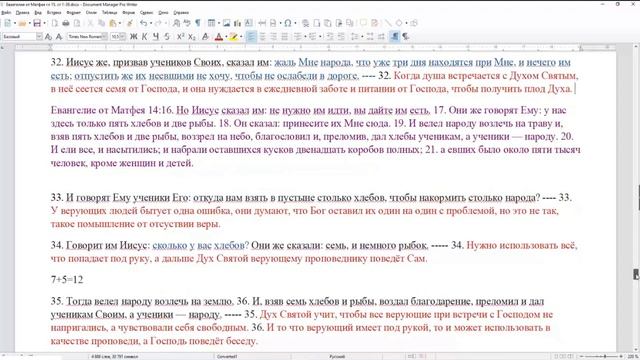Redo the last undone action
This screenshot has width=640, height=360.
(x=158, y=23)
